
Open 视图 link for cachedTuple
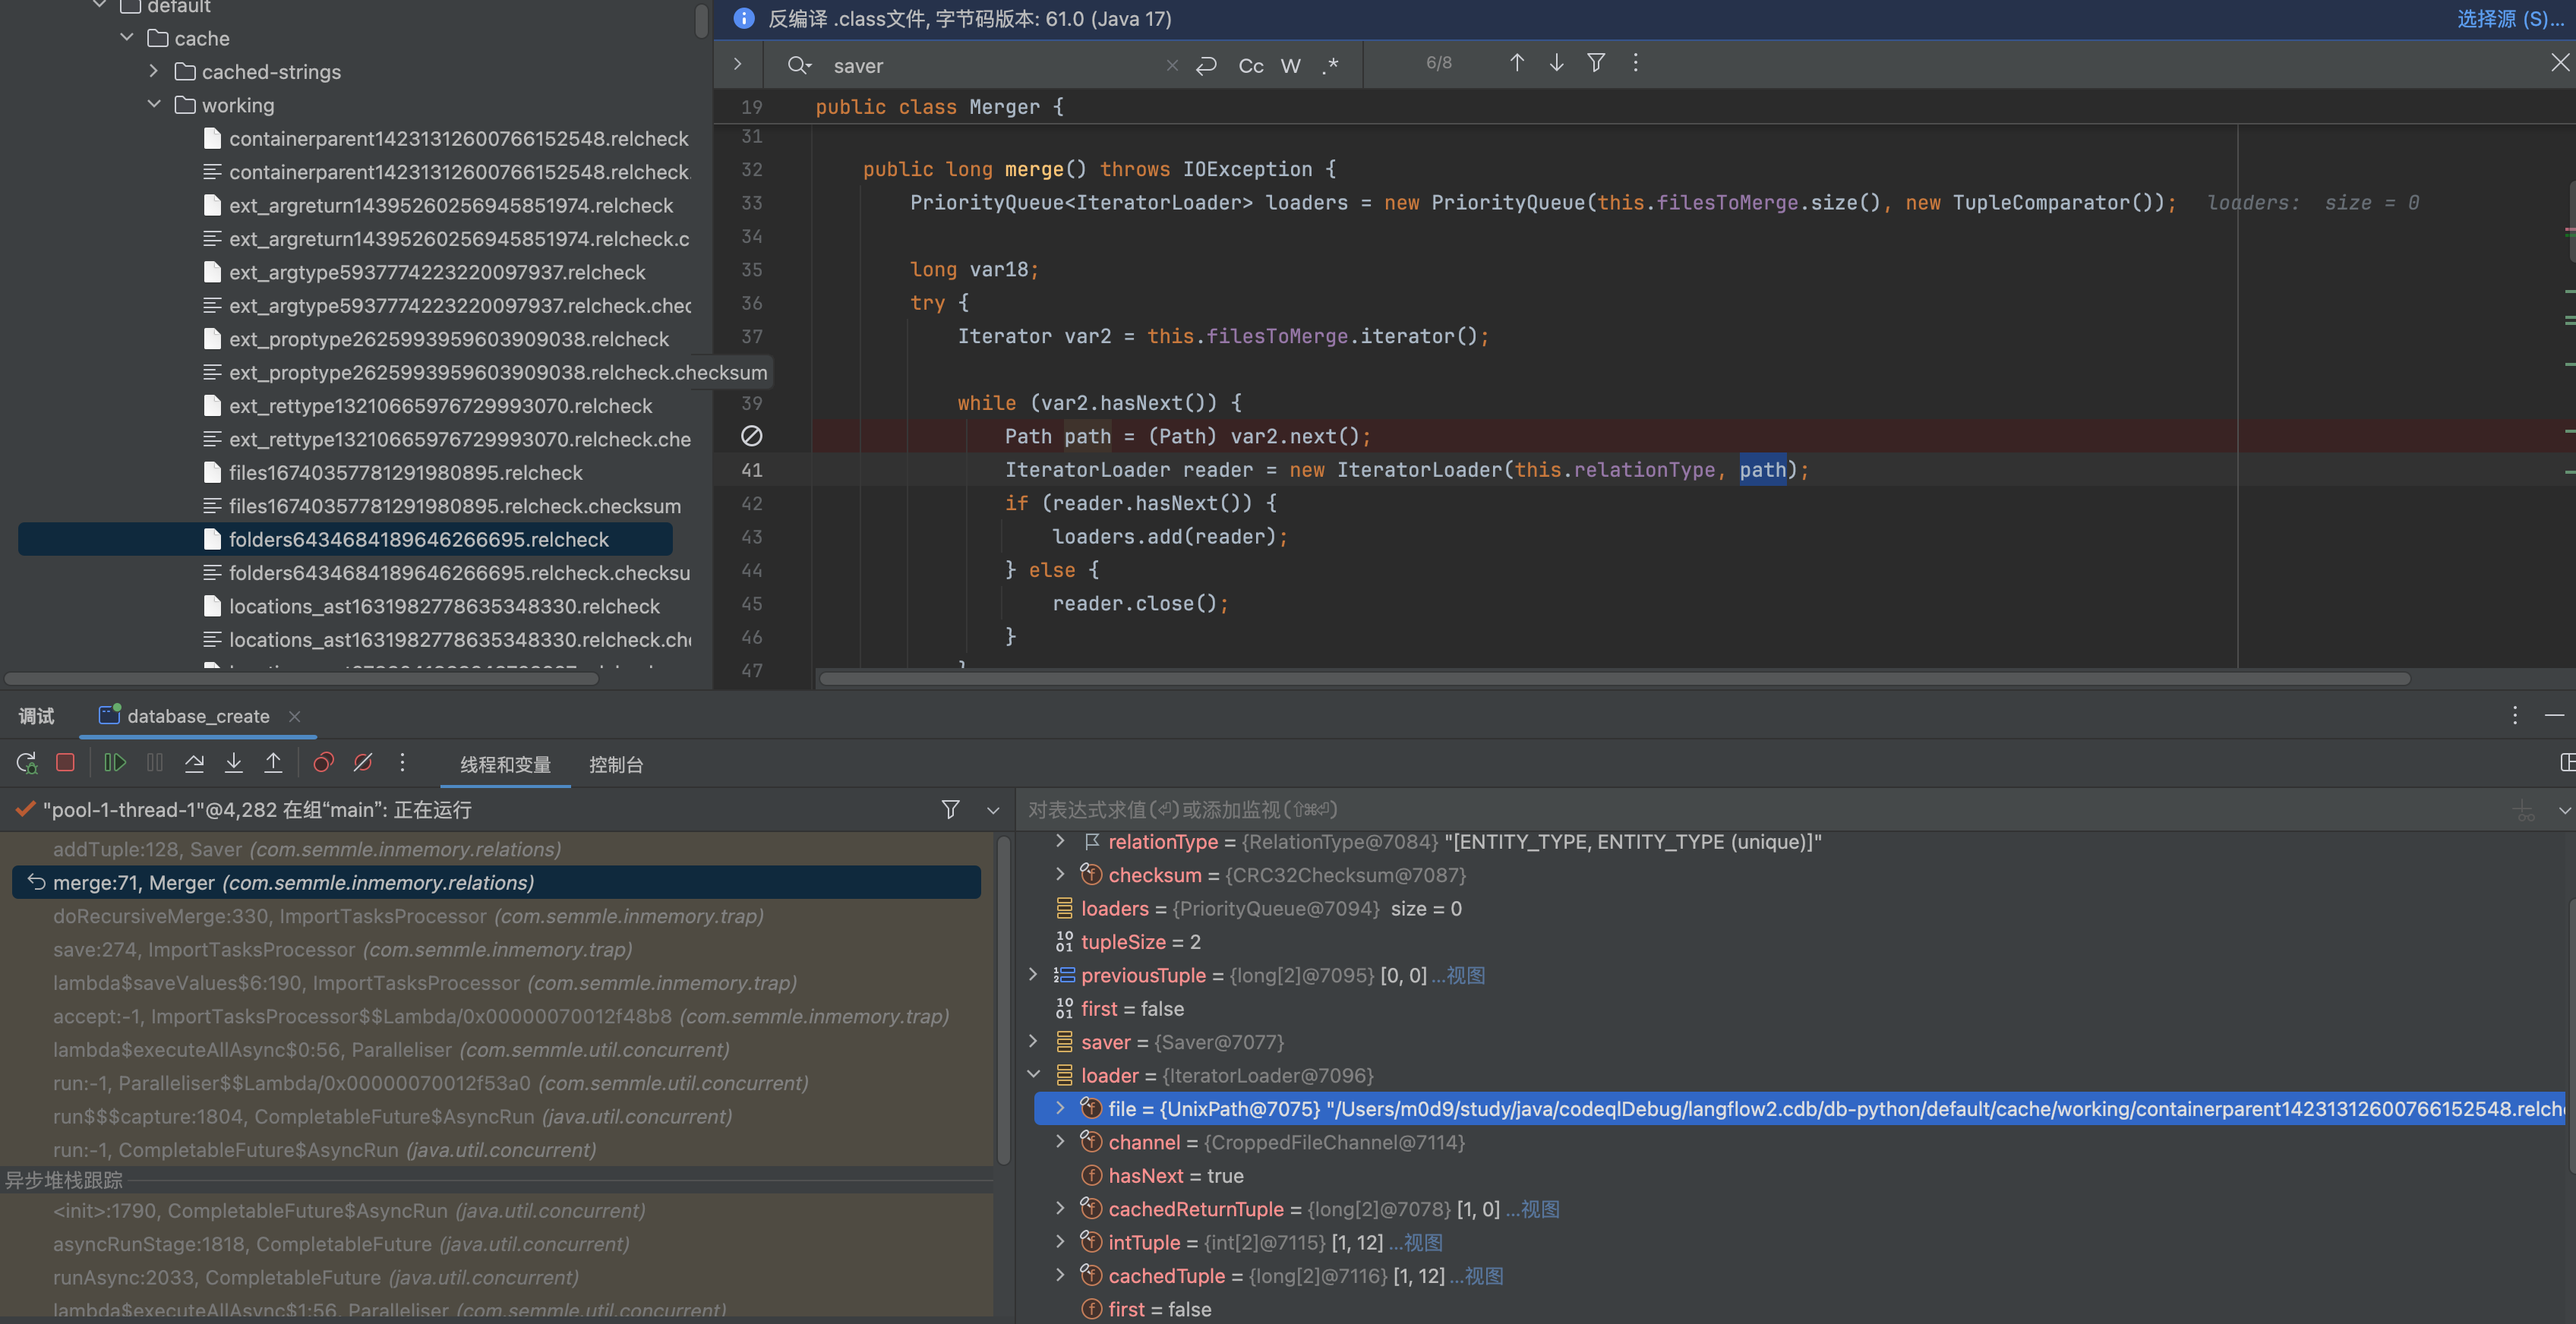[1485, 1276]
